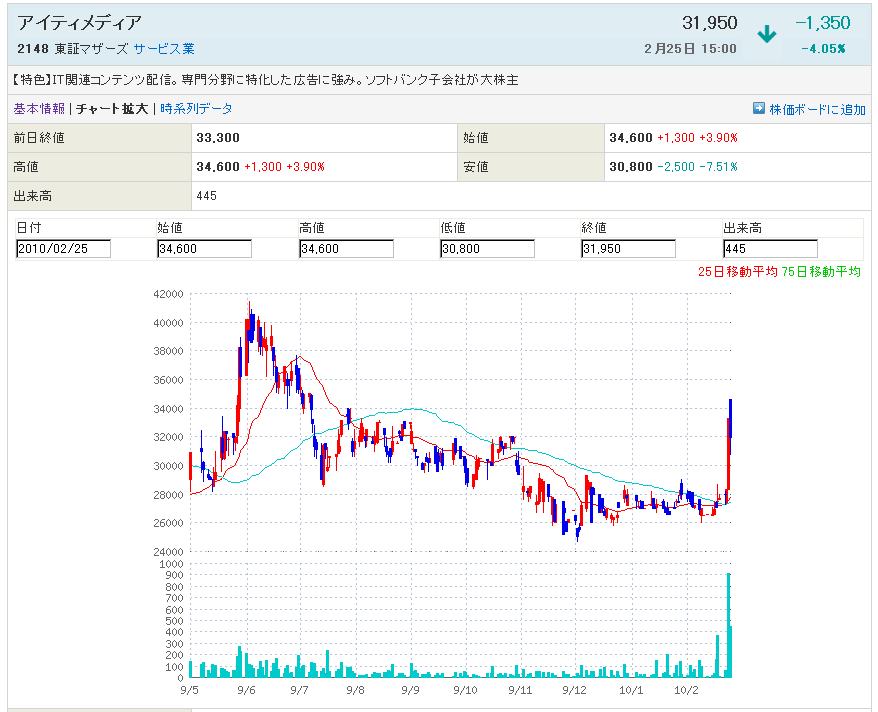The image size is (878, 712).
Task: Click the 終値 field showing 31,950
Action: 628,249
